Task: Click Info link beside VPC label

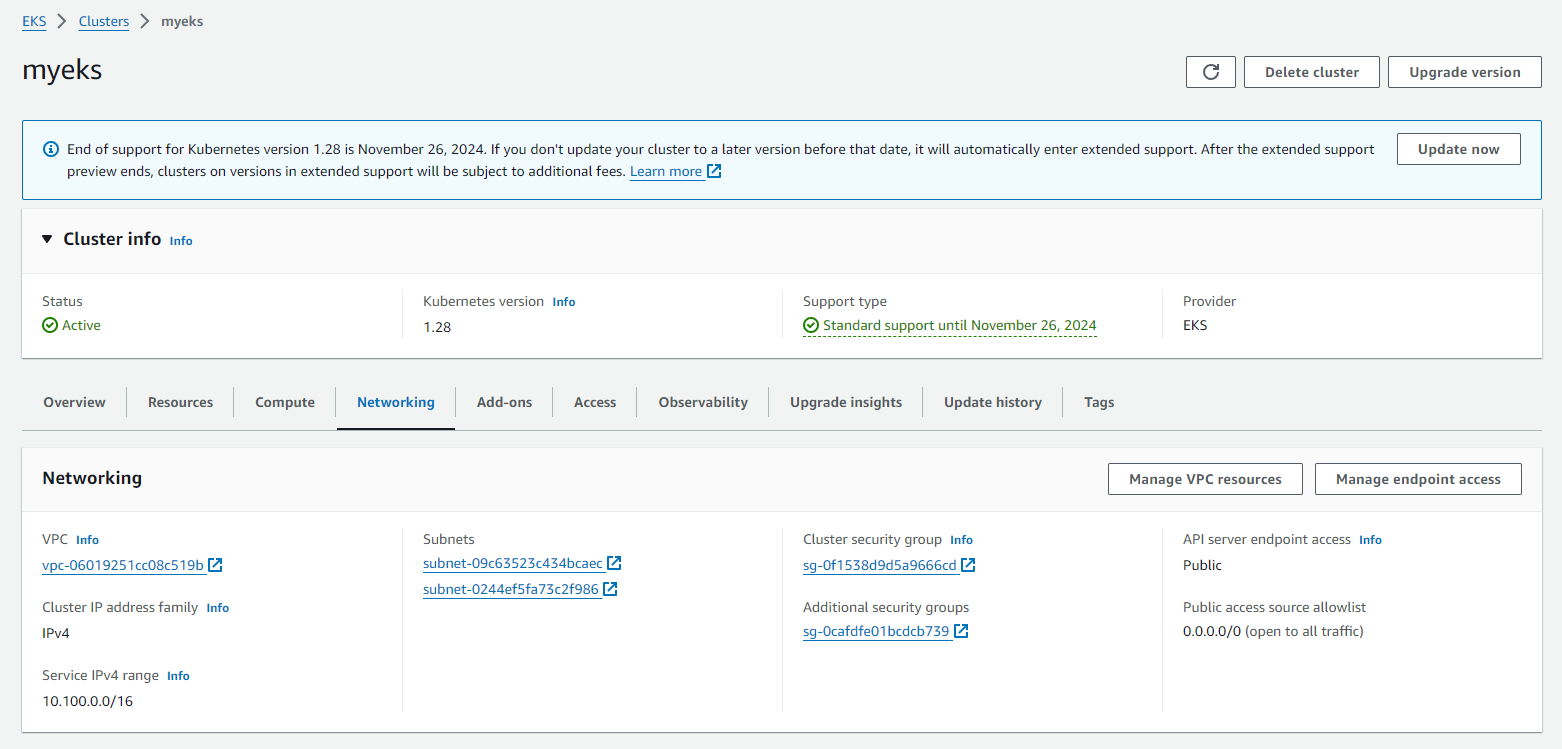Action: pos(87,539)
